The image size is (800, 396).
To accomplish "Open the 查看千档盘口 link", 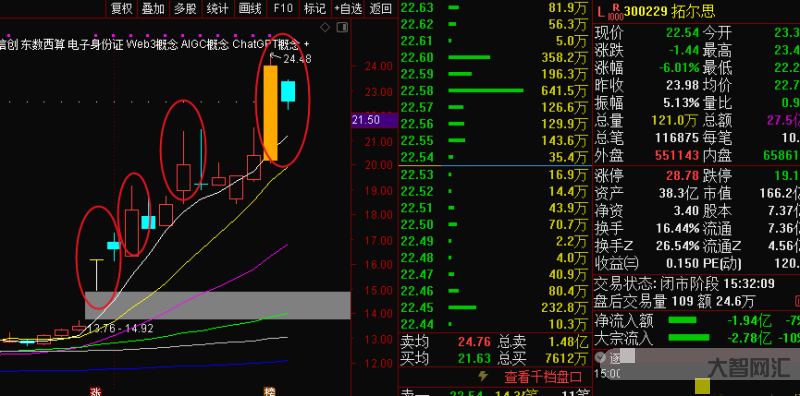I will [x=543, y=377].
